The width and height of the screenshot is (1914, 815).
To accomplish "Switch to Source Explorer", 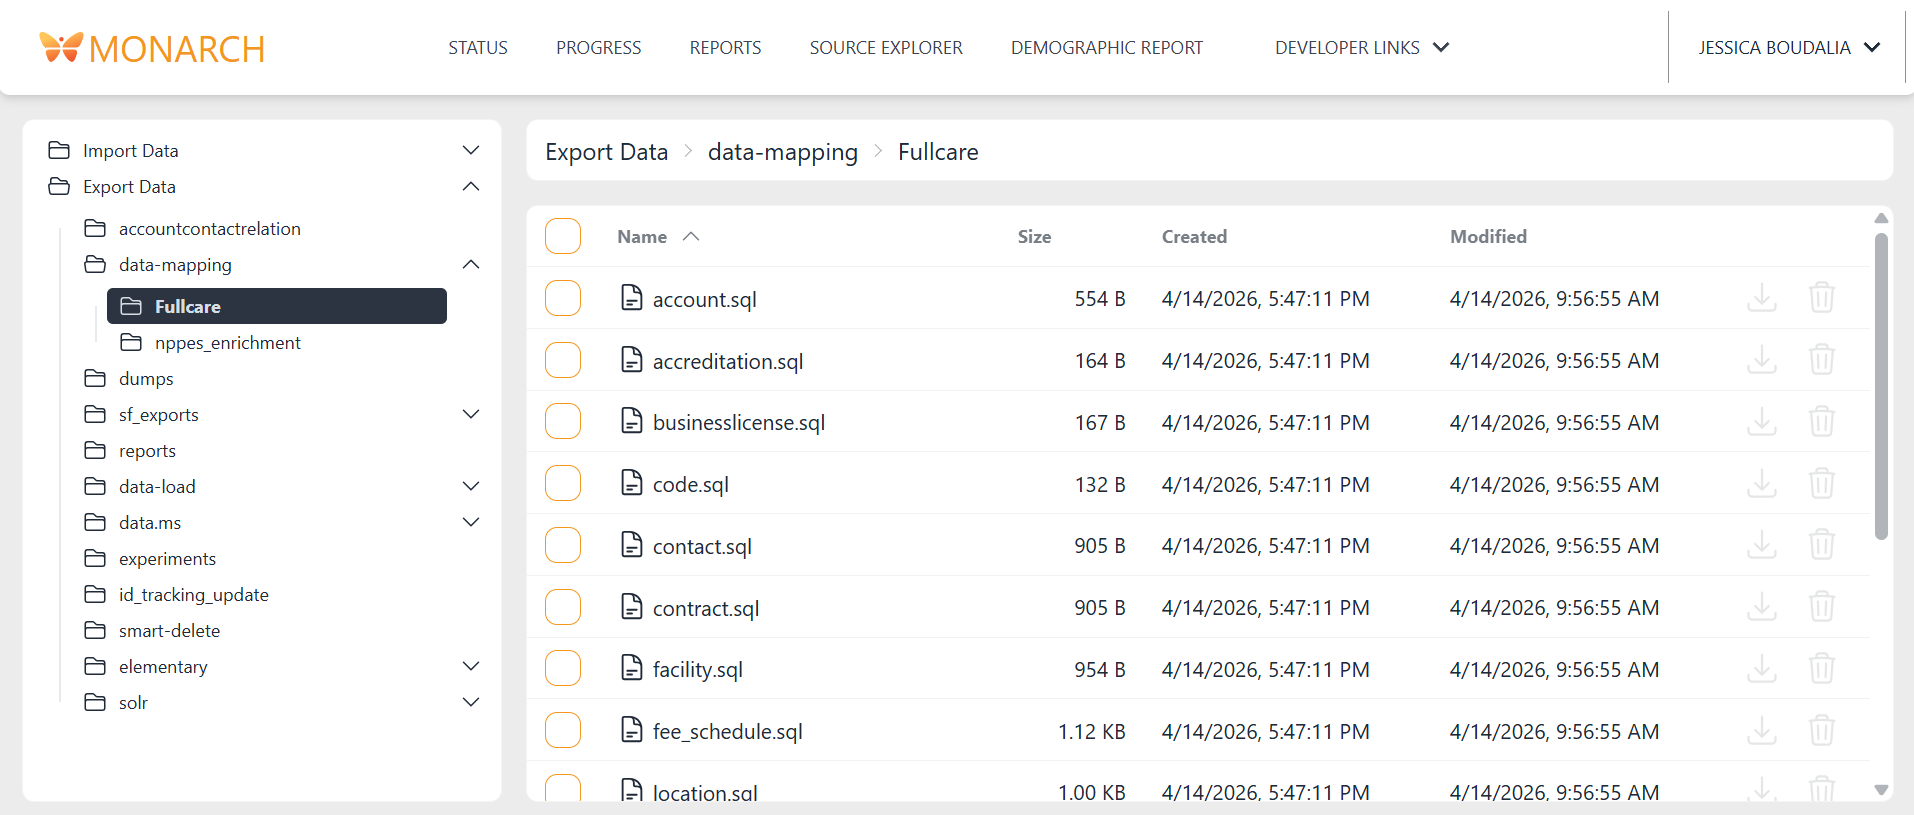I will [886, 47].
